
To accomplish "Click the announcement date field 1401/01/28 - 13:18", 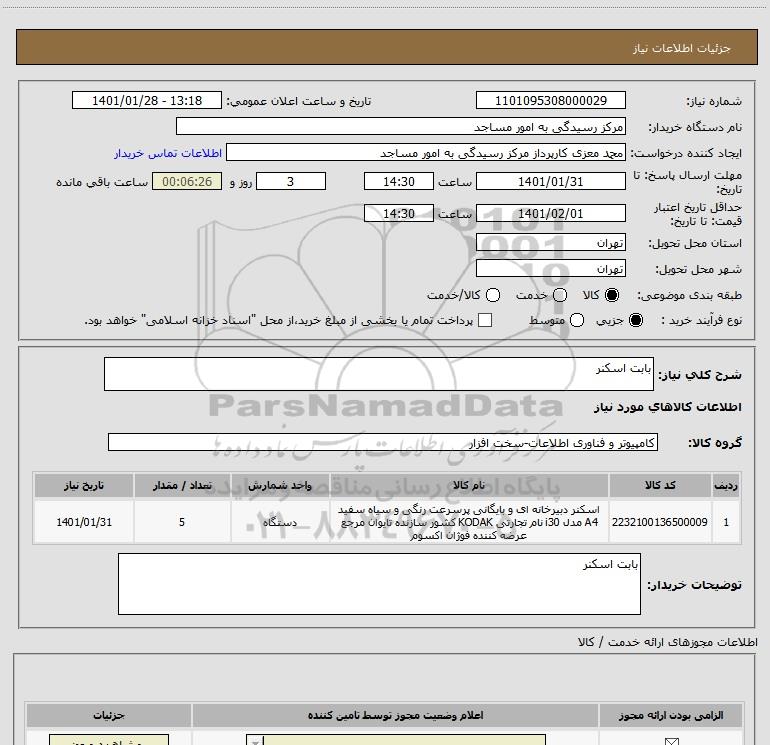I will tap(147, 101).
